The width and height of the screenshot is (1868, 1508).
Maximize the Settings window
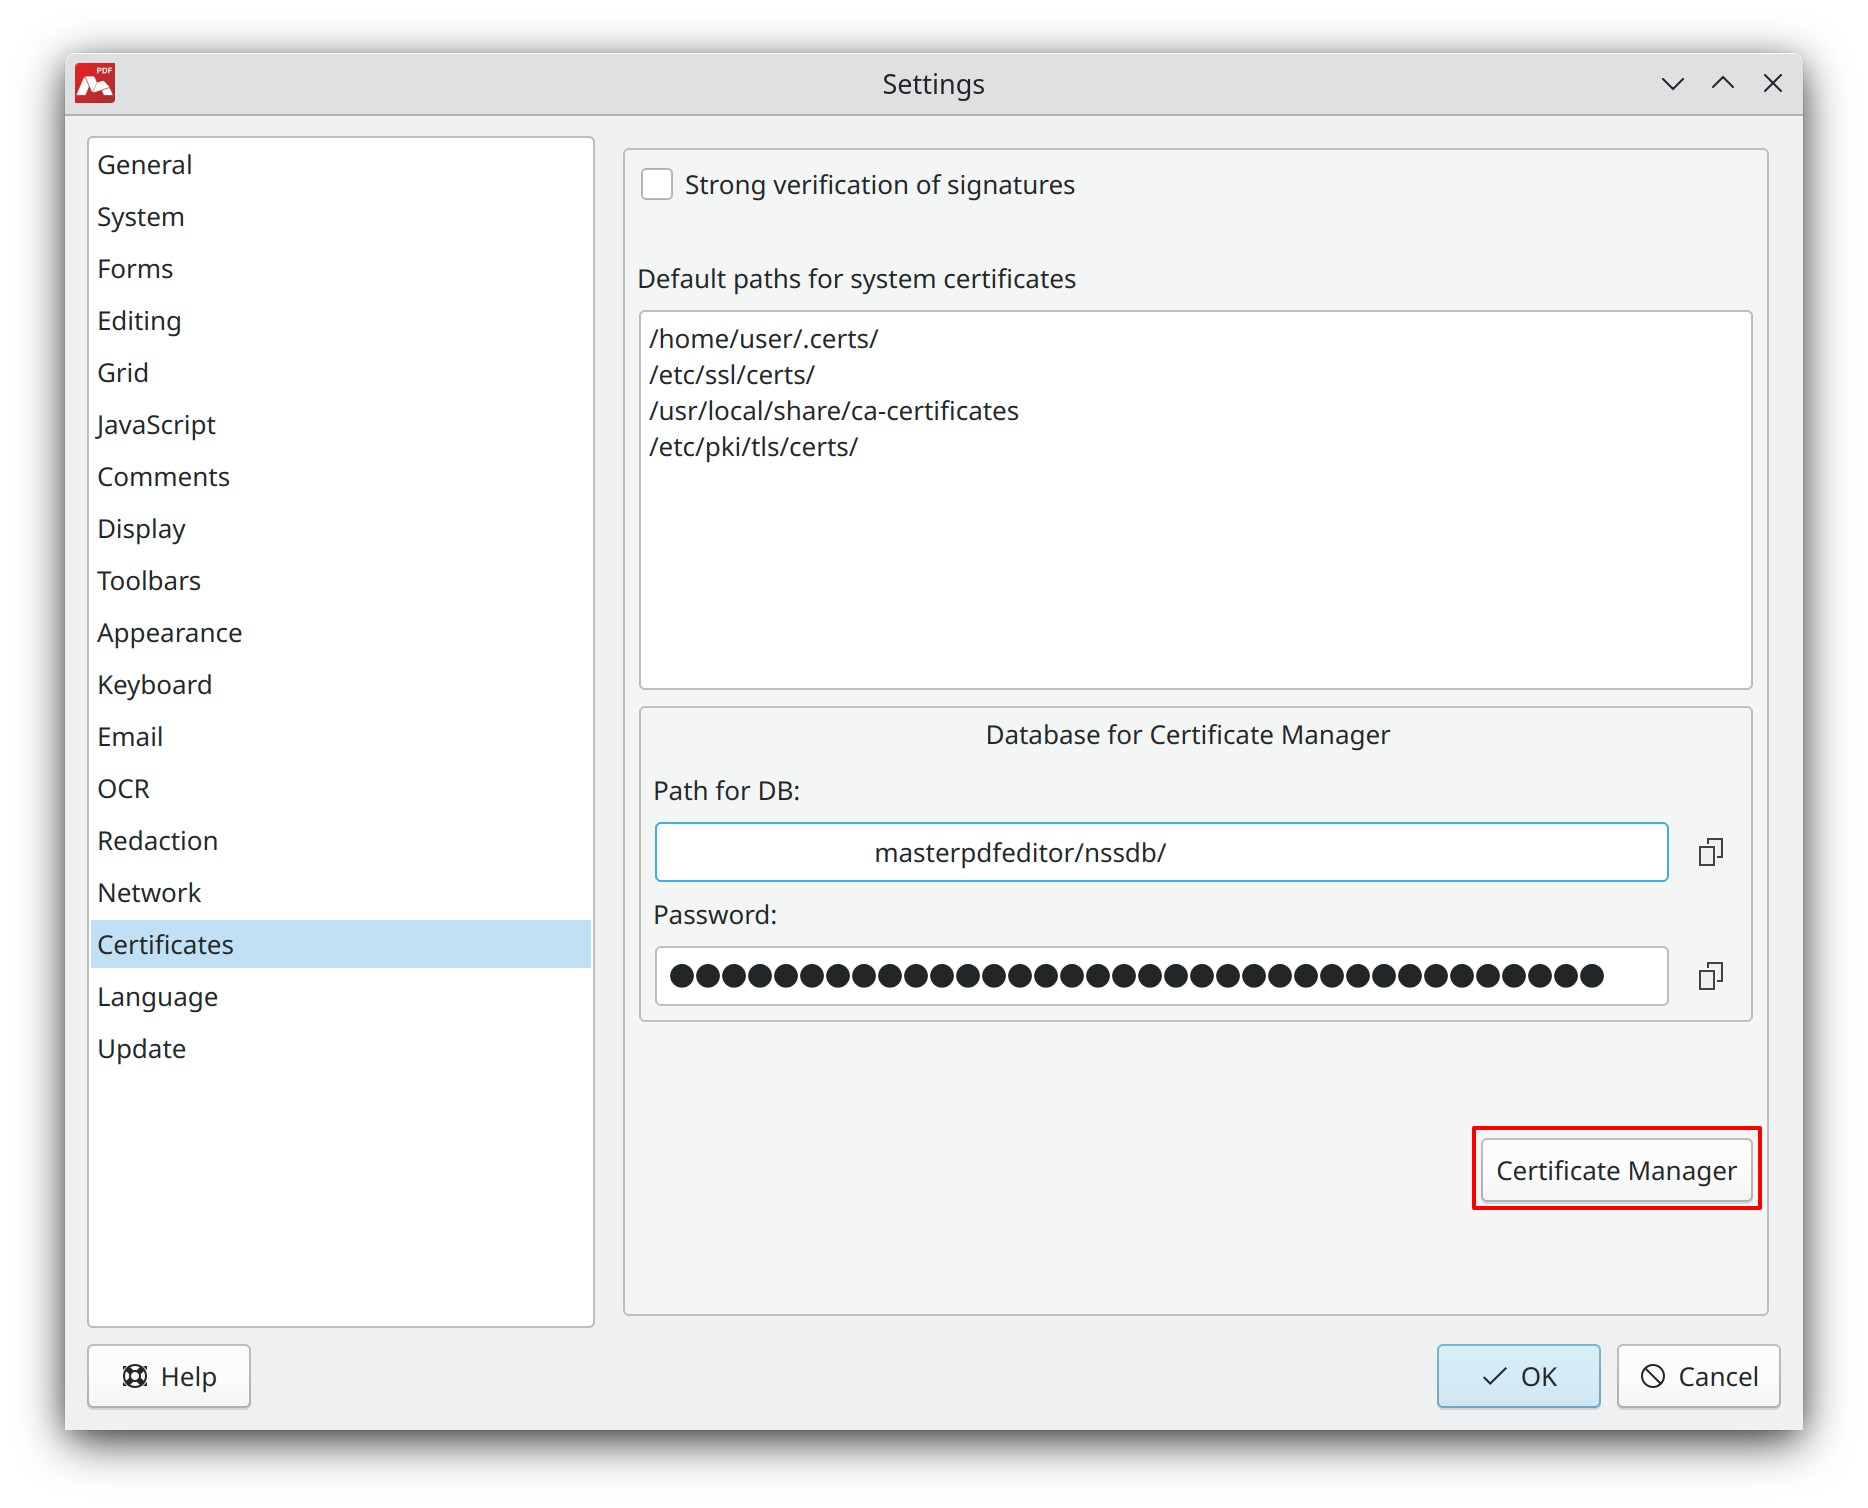point(1722,84)
